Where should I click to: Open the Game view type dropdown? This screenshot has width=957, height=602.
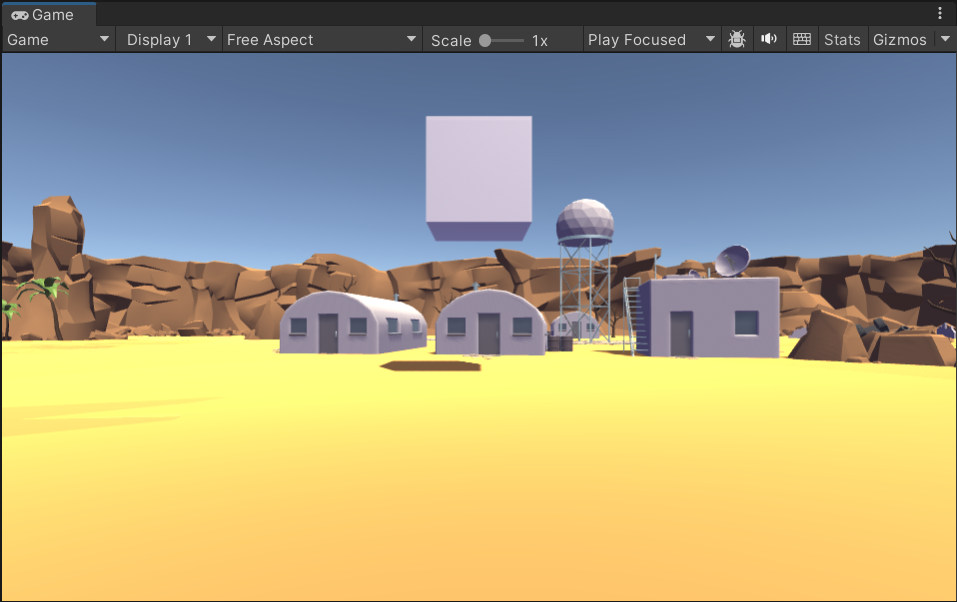58,40
